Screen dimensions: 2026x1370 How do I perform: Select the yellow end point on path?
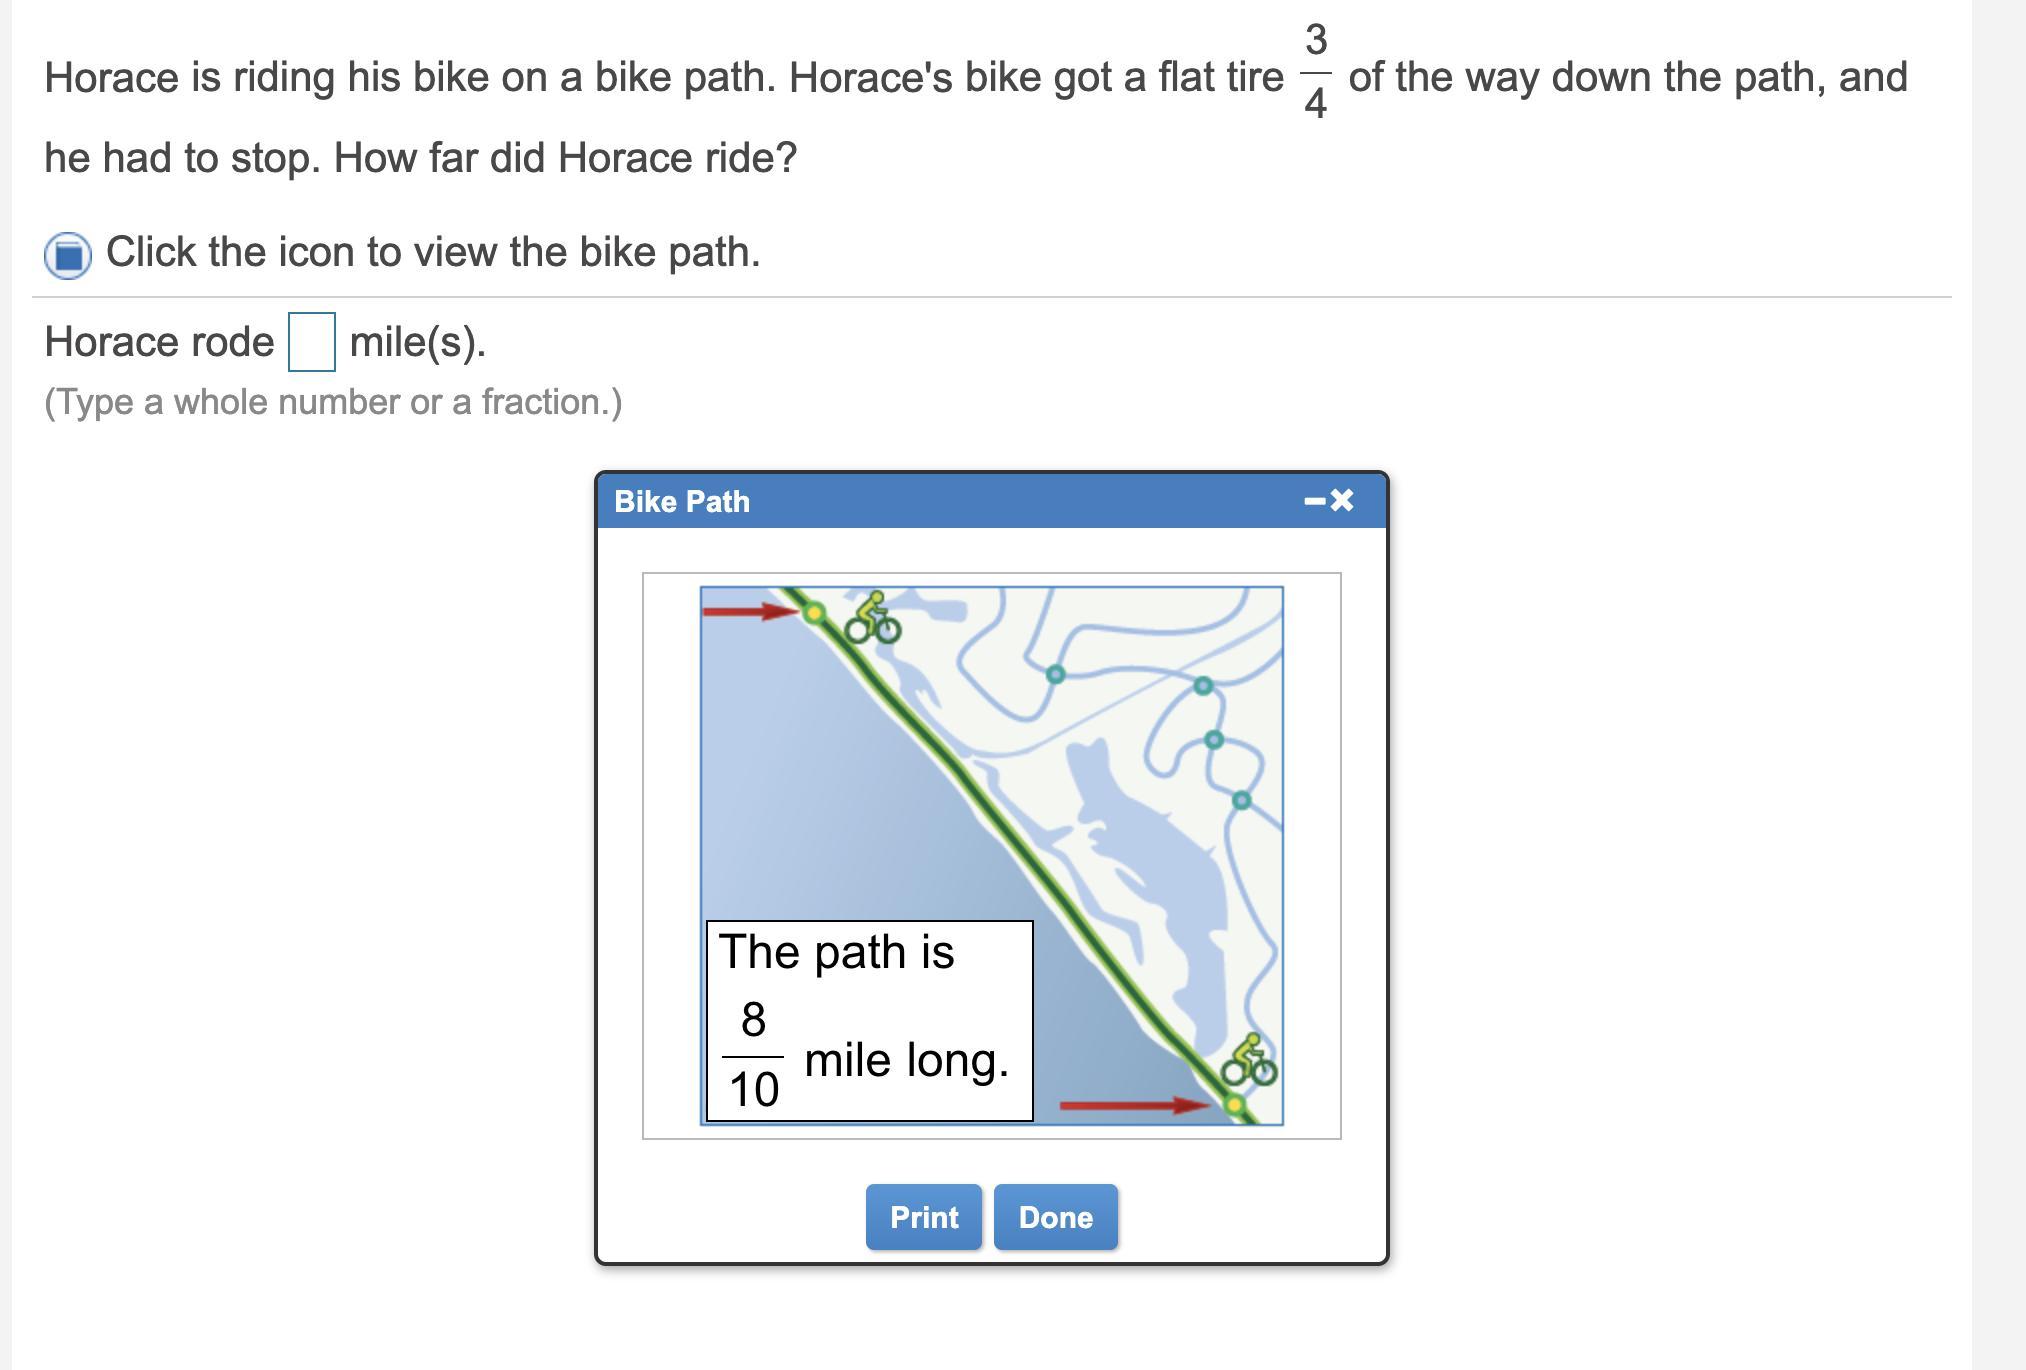point(1235,1105)
